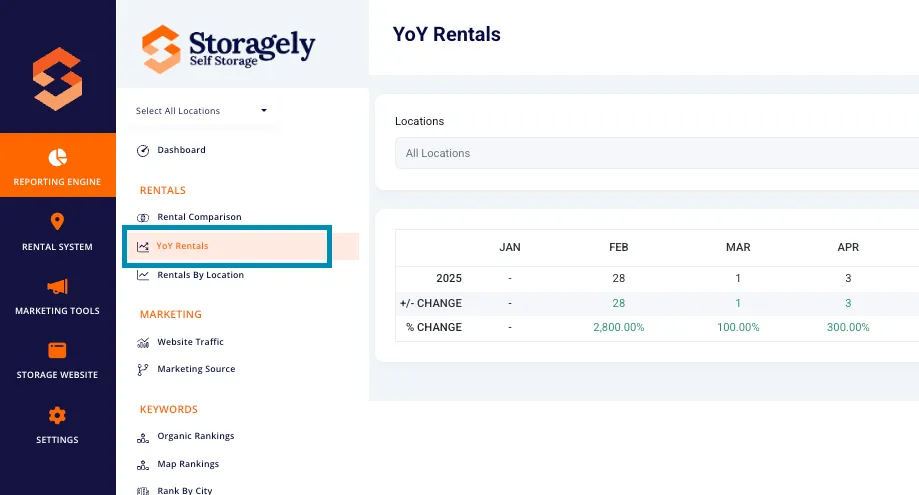This screenshot has height=495, width=919.
Task: Open the YoY Rentals menu item
Action: pyautogui.click(x=227, y=246)
